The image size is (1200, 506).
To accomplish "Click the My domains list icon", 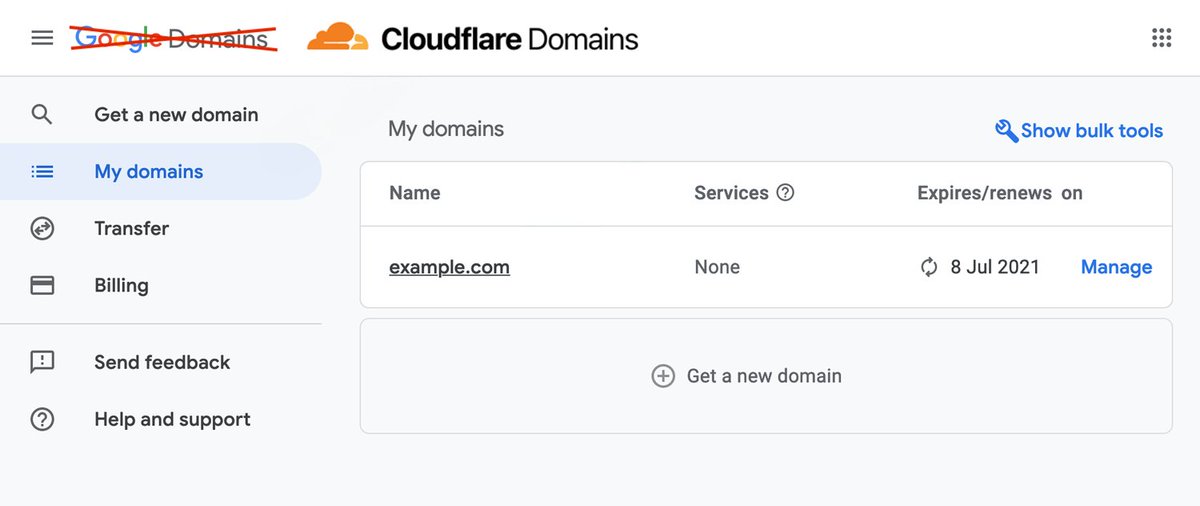I will 42,171.
